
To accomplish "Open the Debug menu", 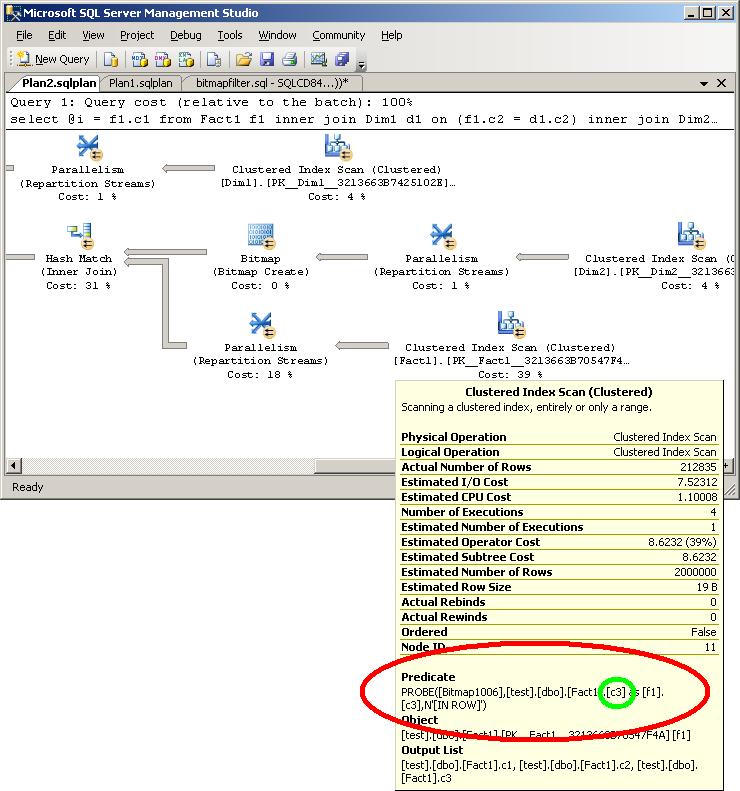I will tap(186, 35).
